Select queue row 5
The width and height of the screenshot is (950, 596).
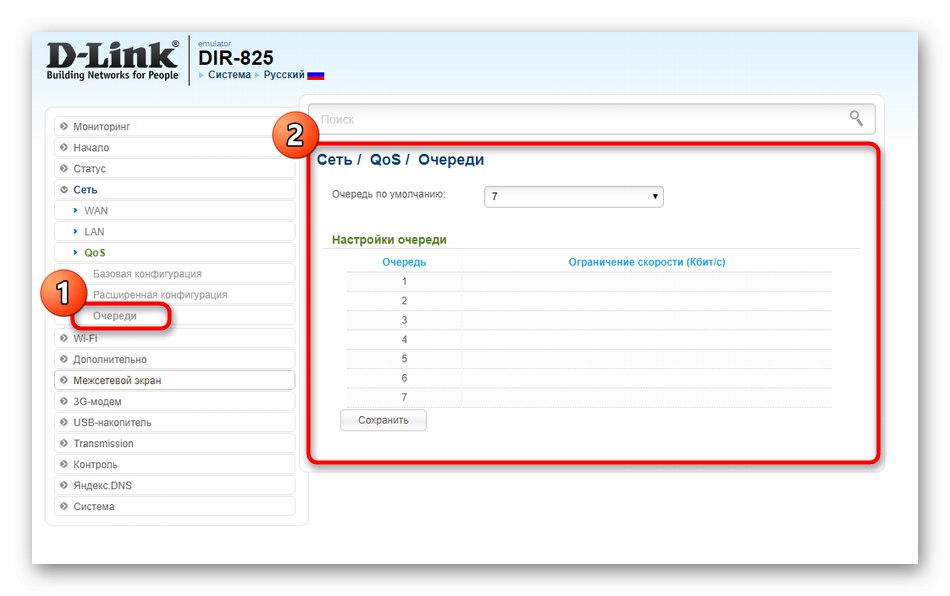589,359
